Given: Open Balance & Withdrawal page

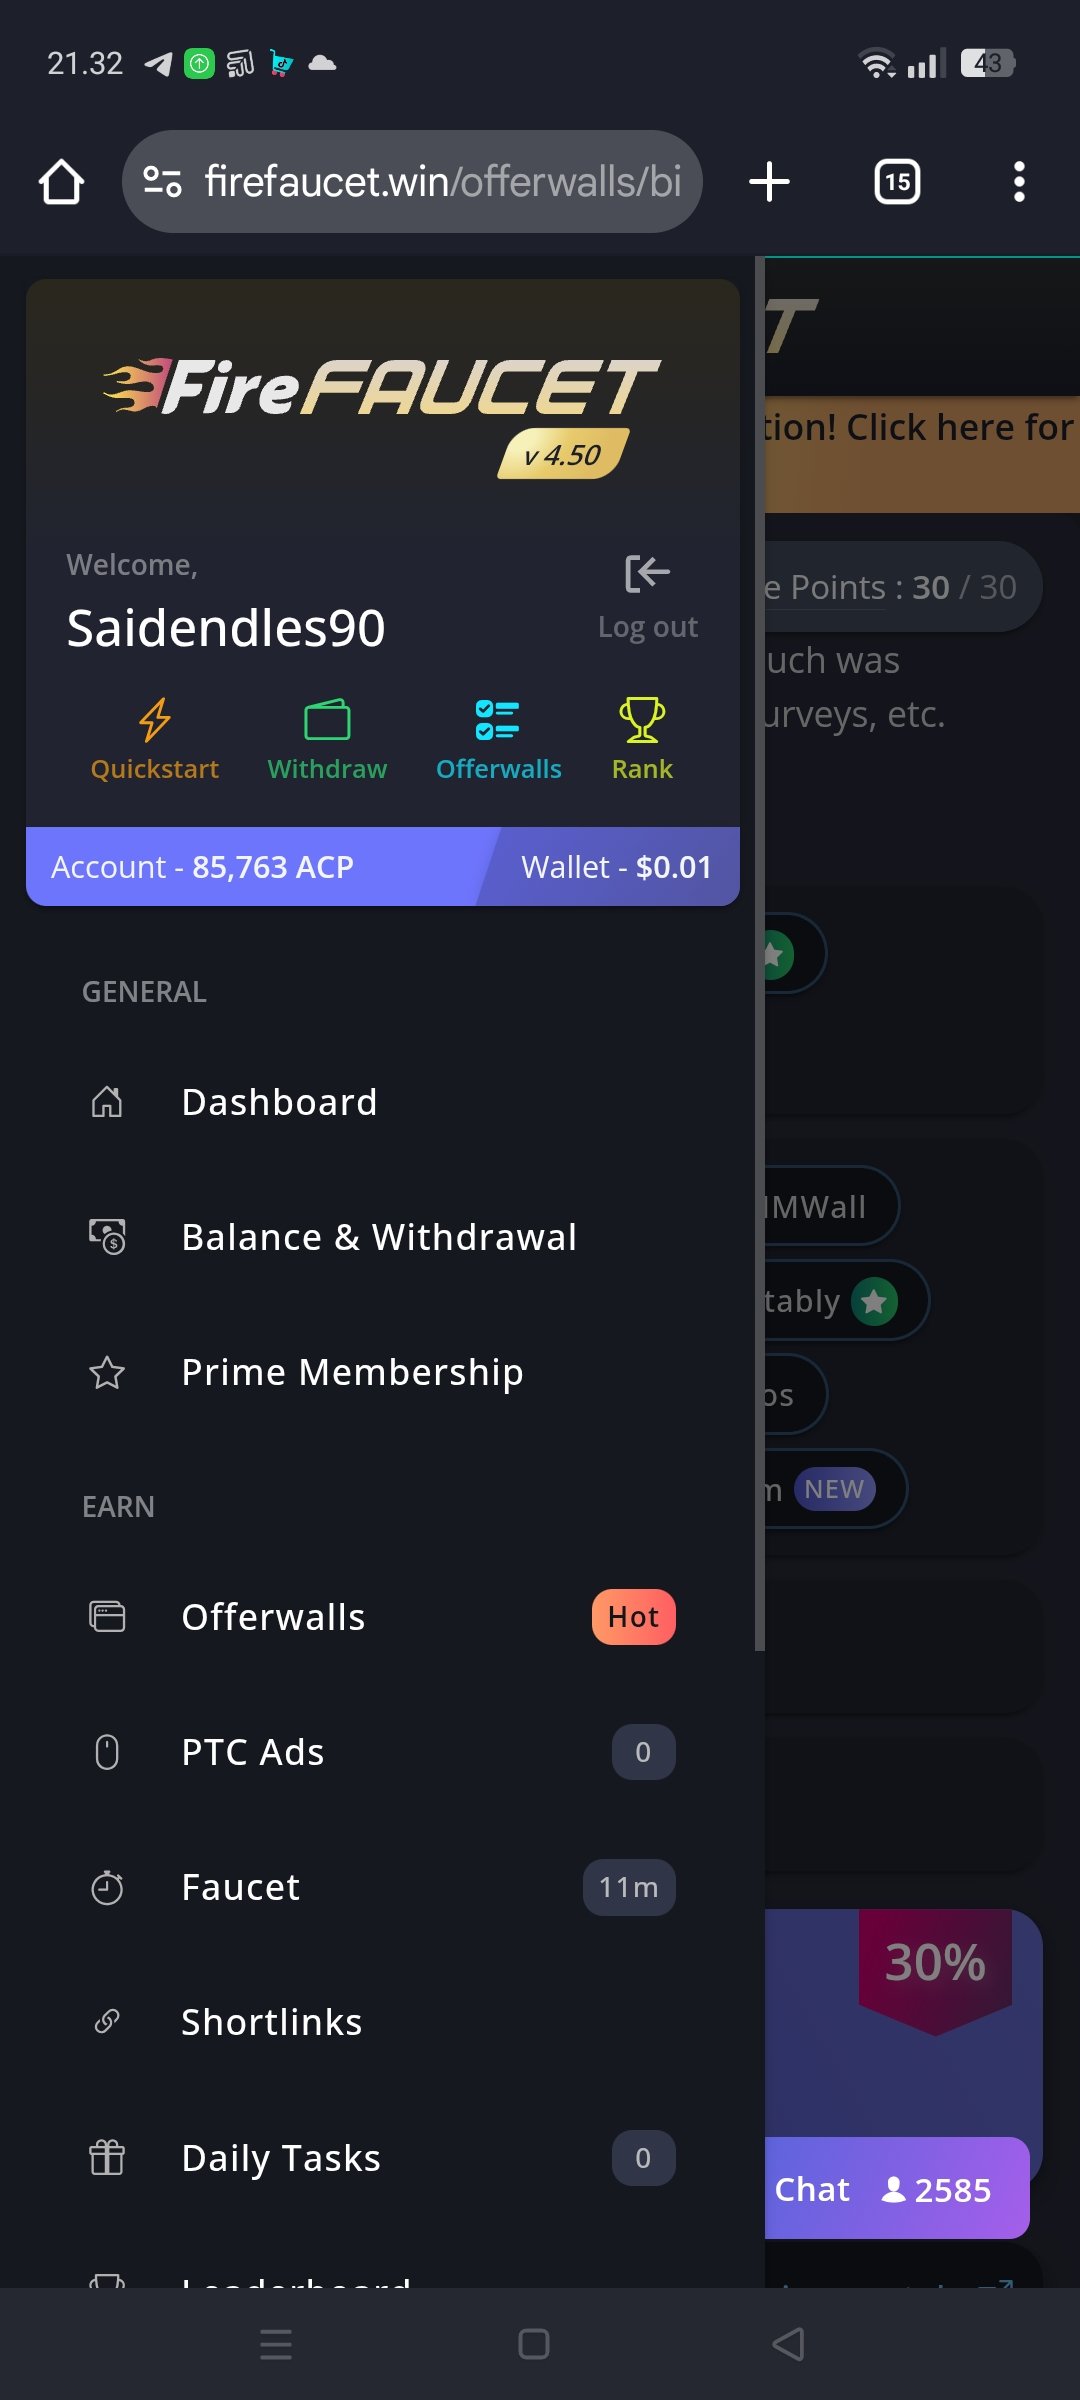Looking at the screenshot, I should pos(380,1237).
